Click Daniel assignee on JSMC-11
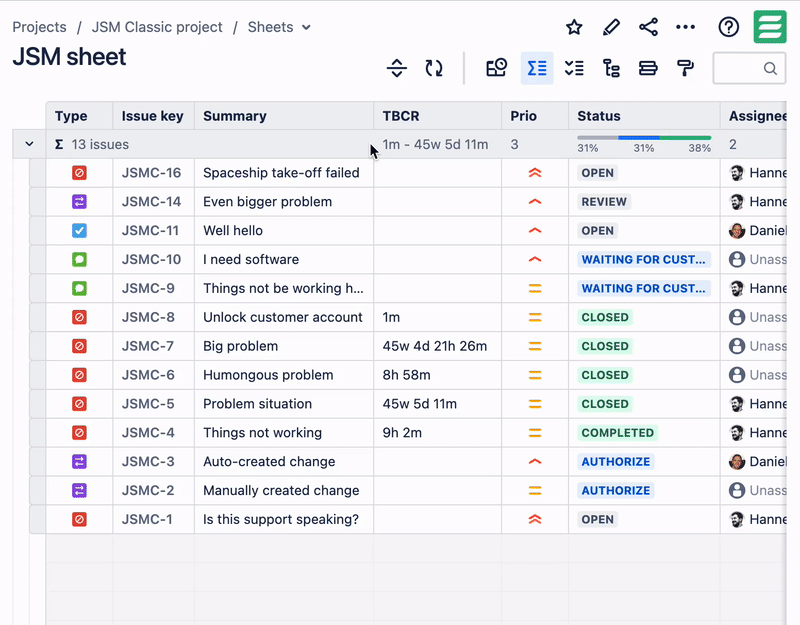 [757, 231]
